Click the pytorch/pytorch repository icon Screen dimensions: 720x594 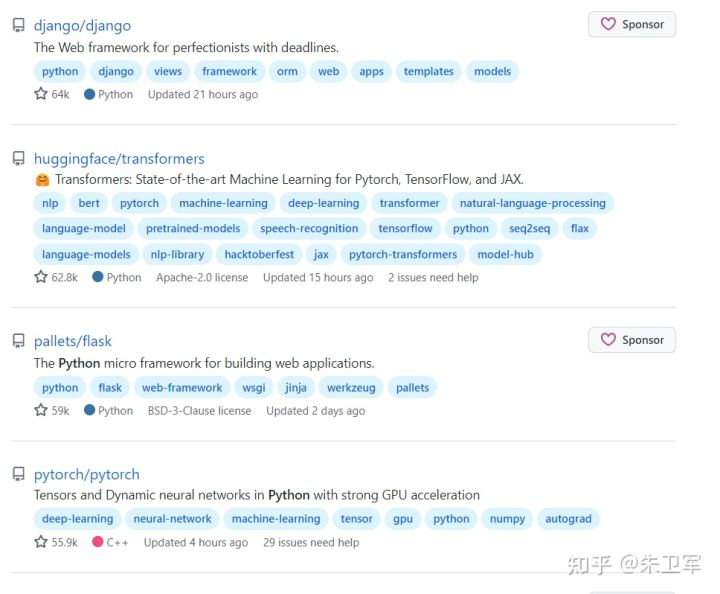click(x=18, y=474)
